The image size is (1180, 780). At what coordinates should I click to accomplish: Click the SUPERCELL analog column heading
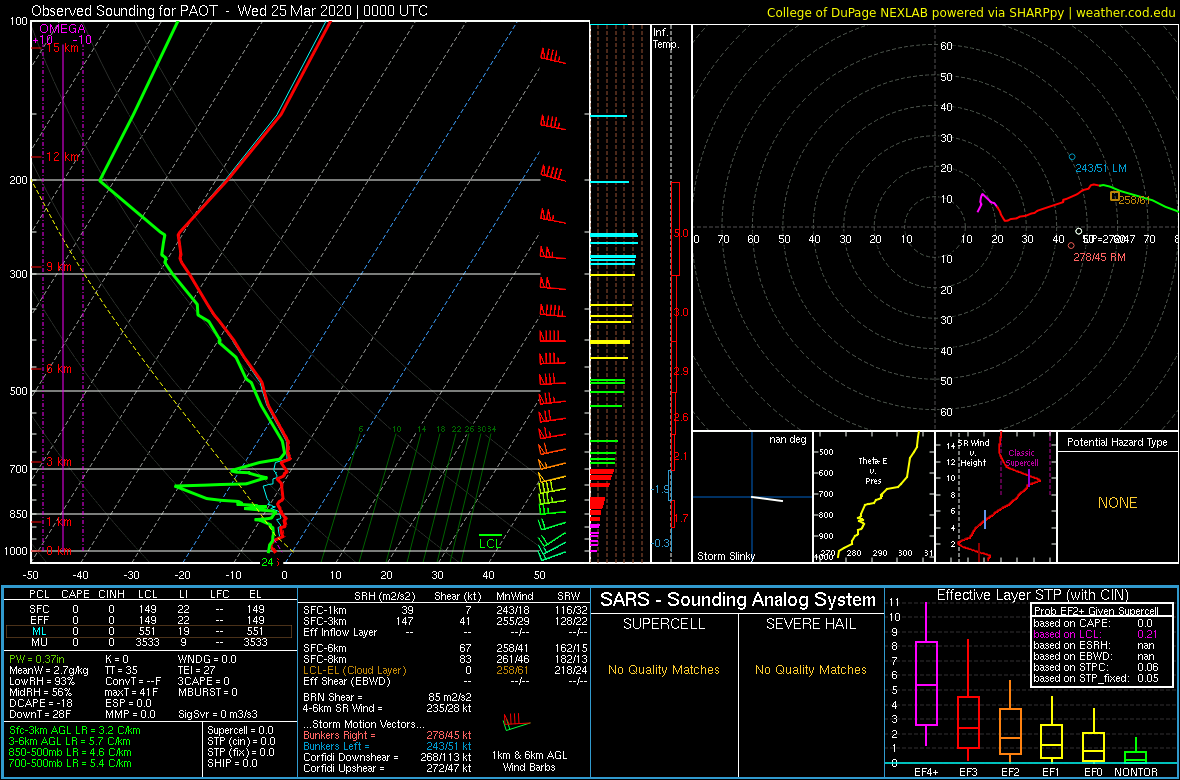coord(664,624)
